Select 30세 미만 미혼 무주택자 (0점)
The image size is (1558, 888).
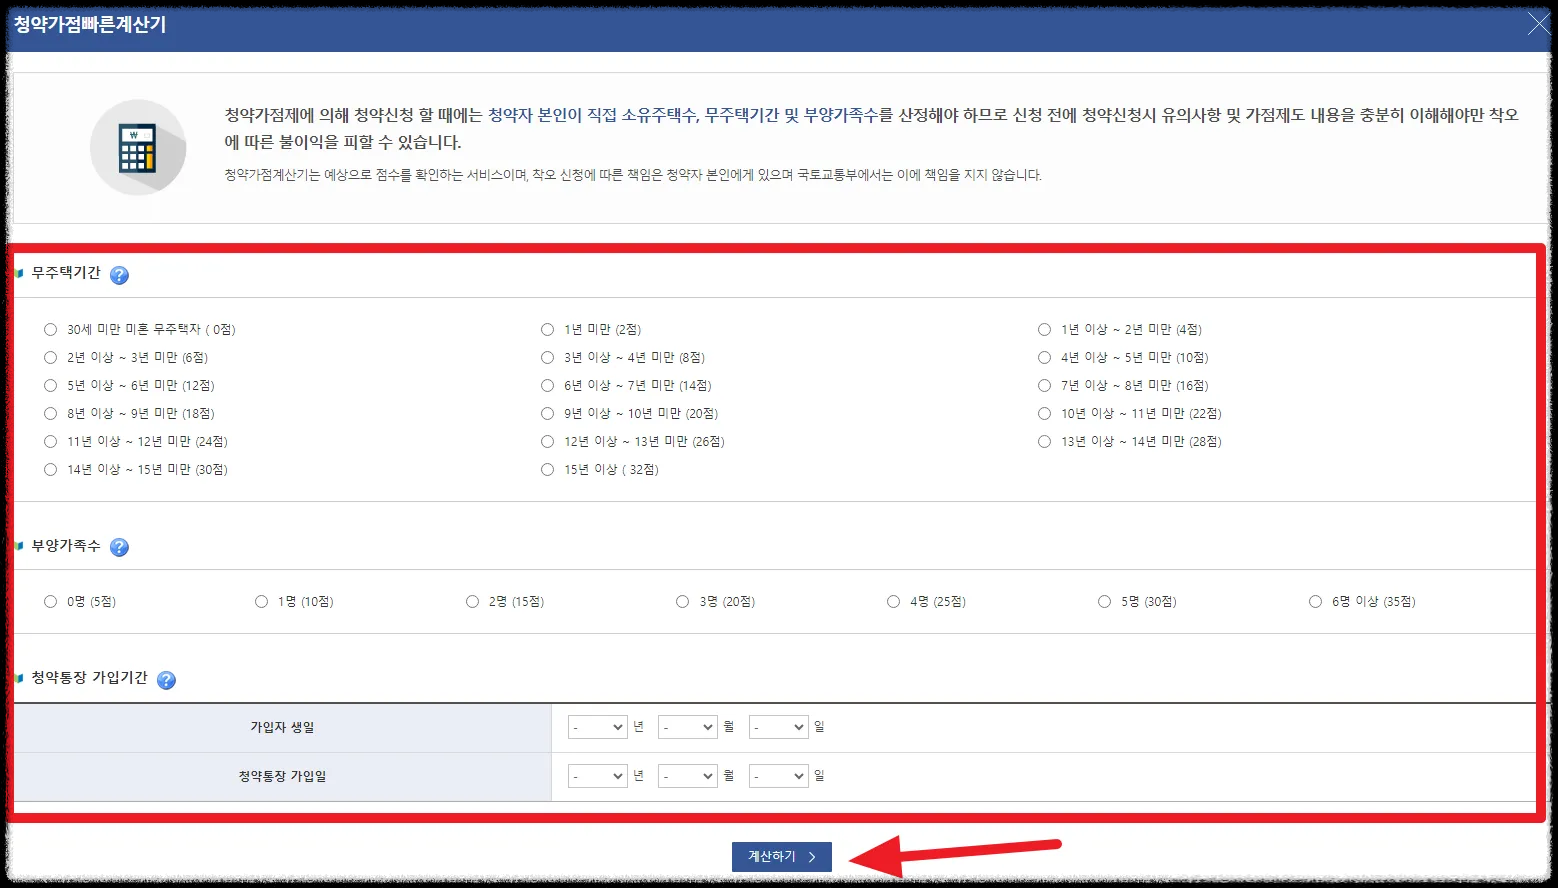(50, 329)
